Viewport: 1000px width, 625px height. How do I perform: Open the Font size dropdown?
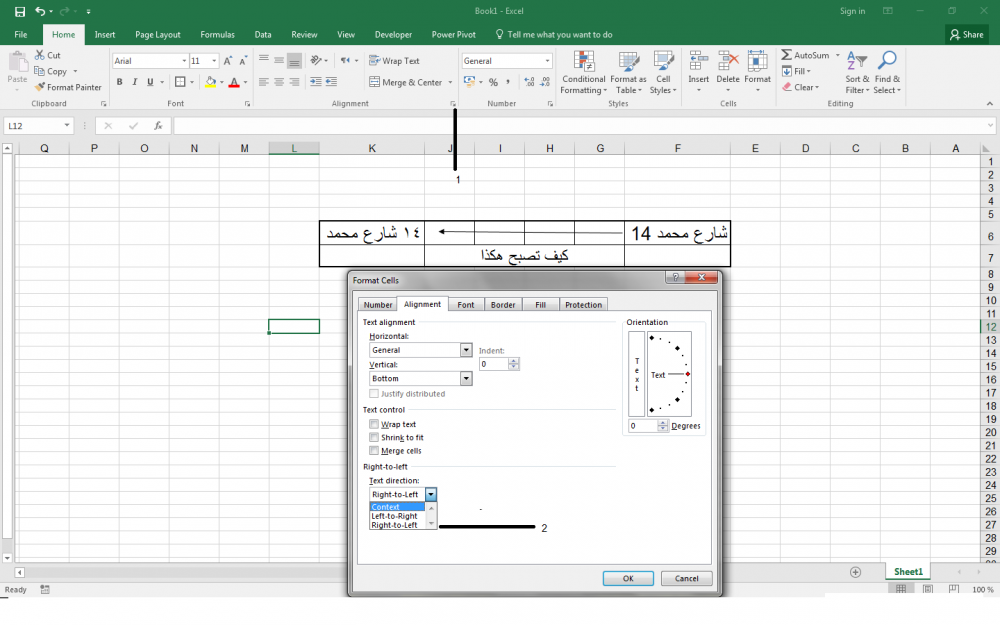(214, 61)
